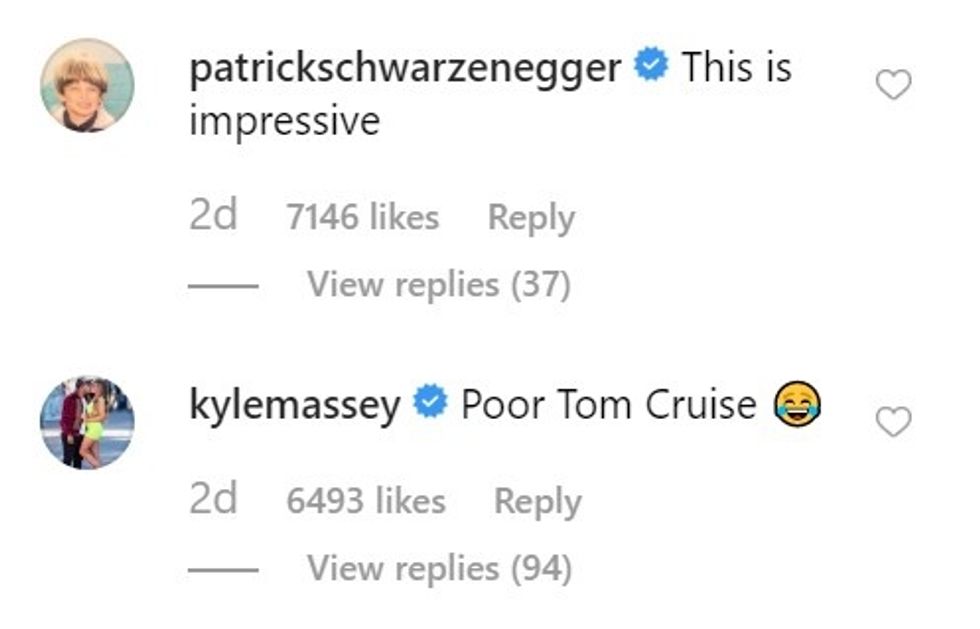Expand View replies (37)
The width and height of the screenshot is (980, 629).
[438, 285]
